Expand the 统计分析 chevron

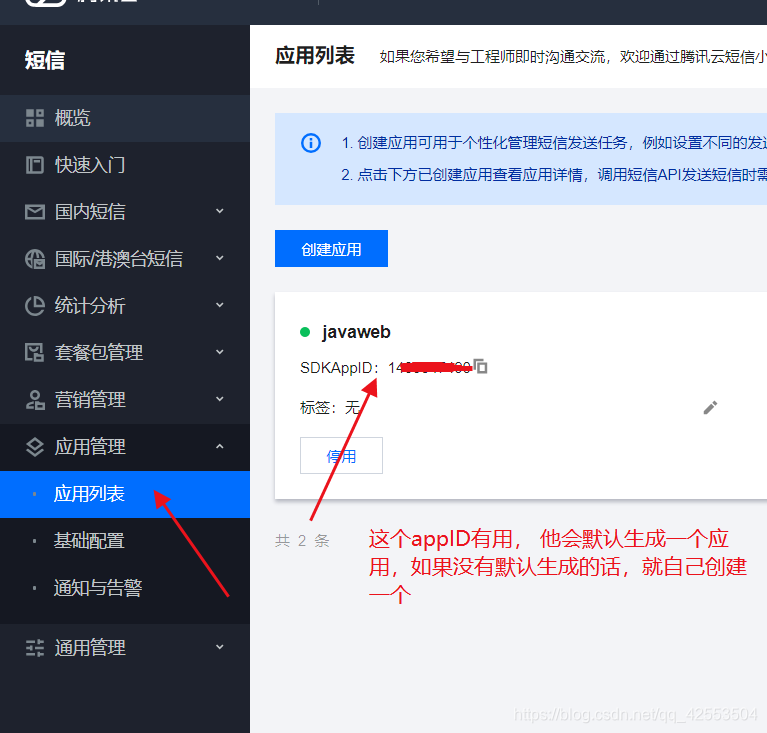tap(220, 305)
